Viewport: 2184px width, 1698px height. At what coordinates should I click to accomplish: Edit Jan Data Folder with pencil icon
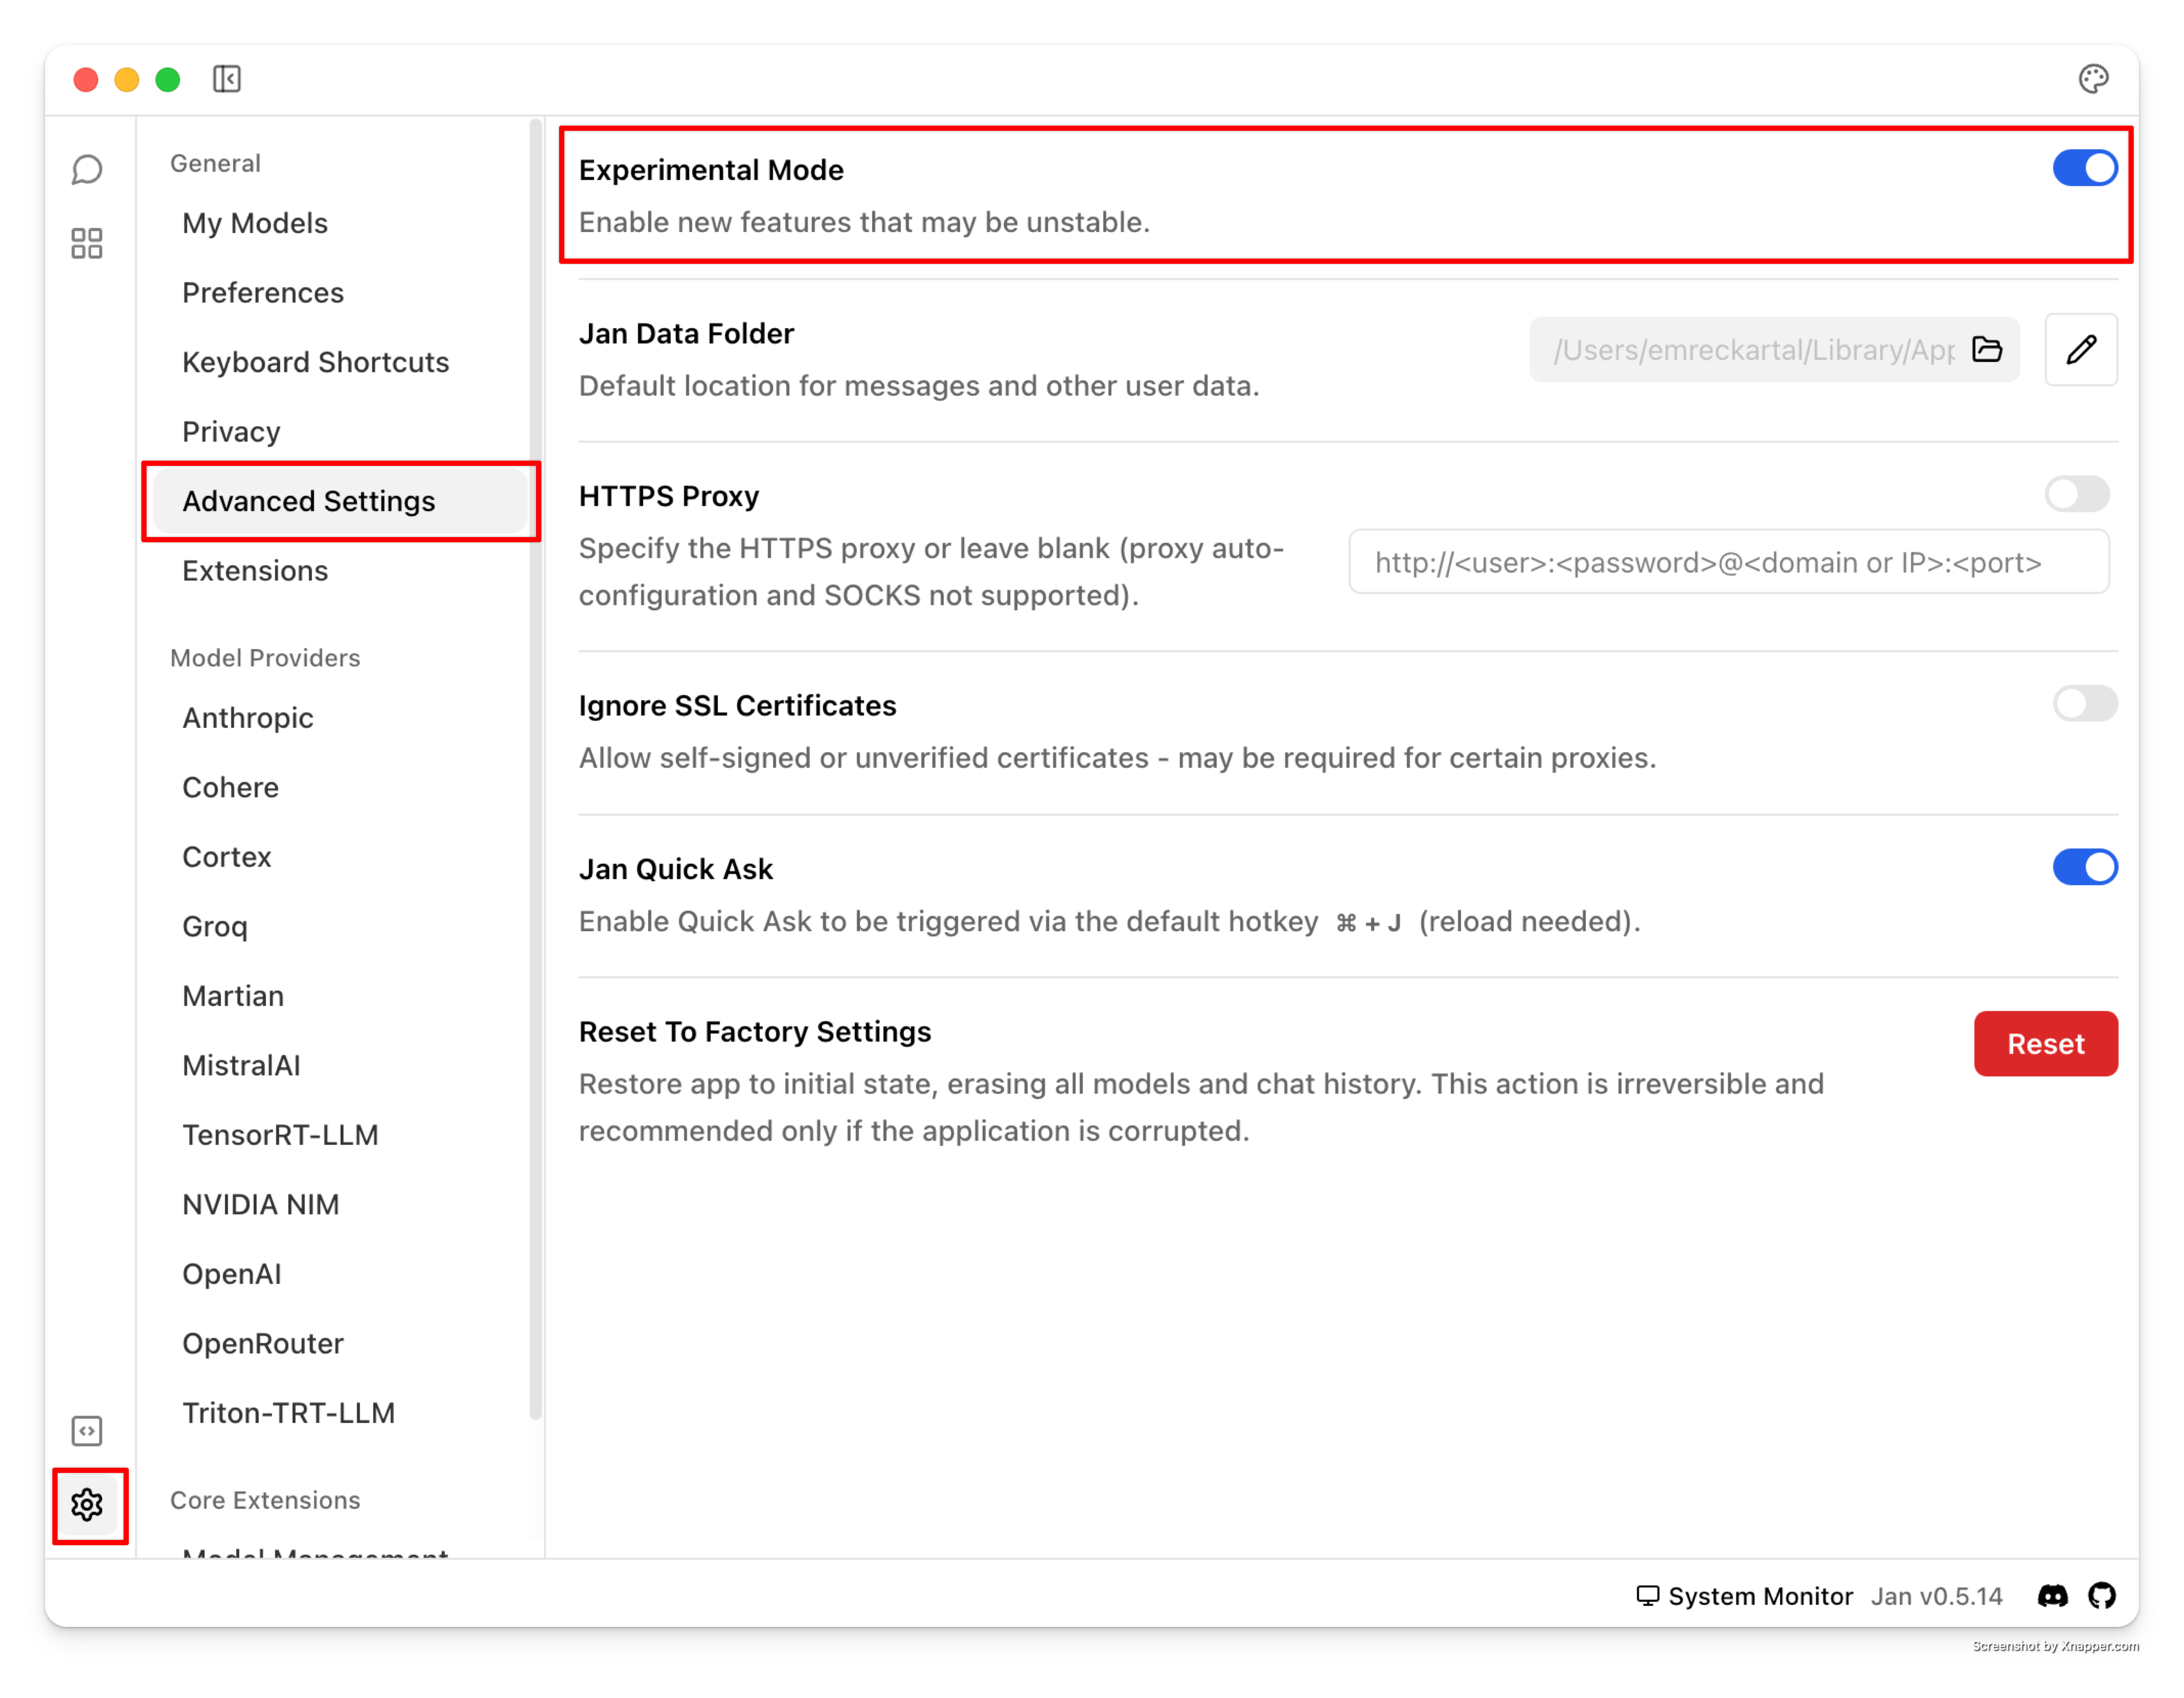pyautogui.click(x=2081, y=349)
